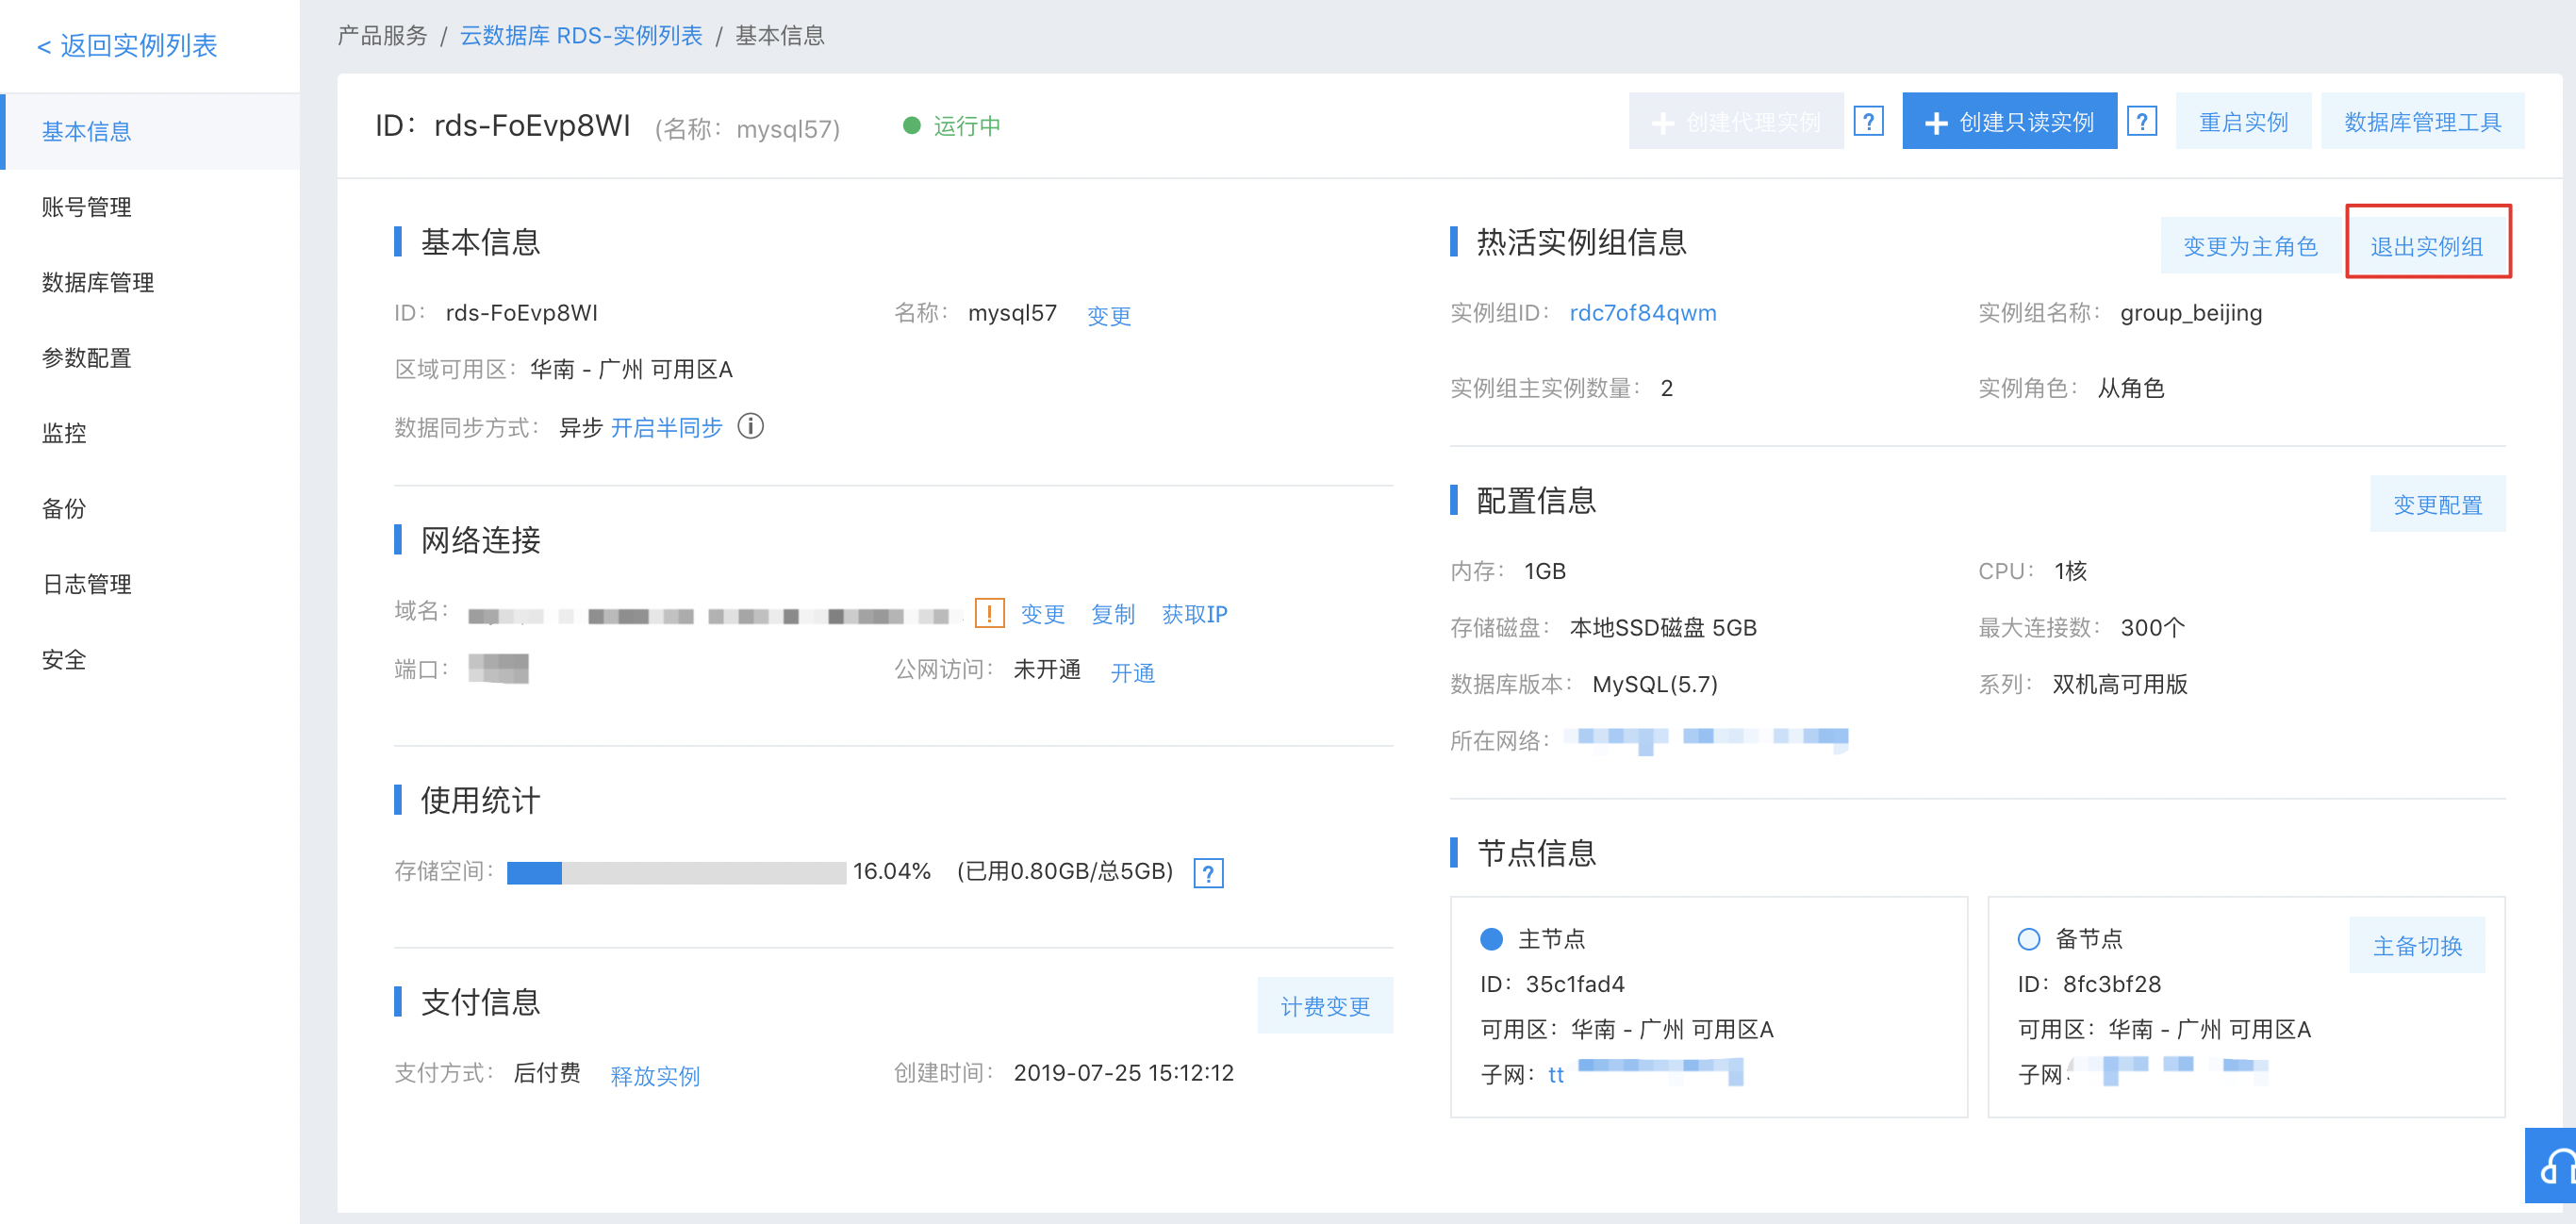The height and width of the screenshot is (1224, 2576).
Task: Select the 备节点 radio indicator
Action: tap(2028, 939)
